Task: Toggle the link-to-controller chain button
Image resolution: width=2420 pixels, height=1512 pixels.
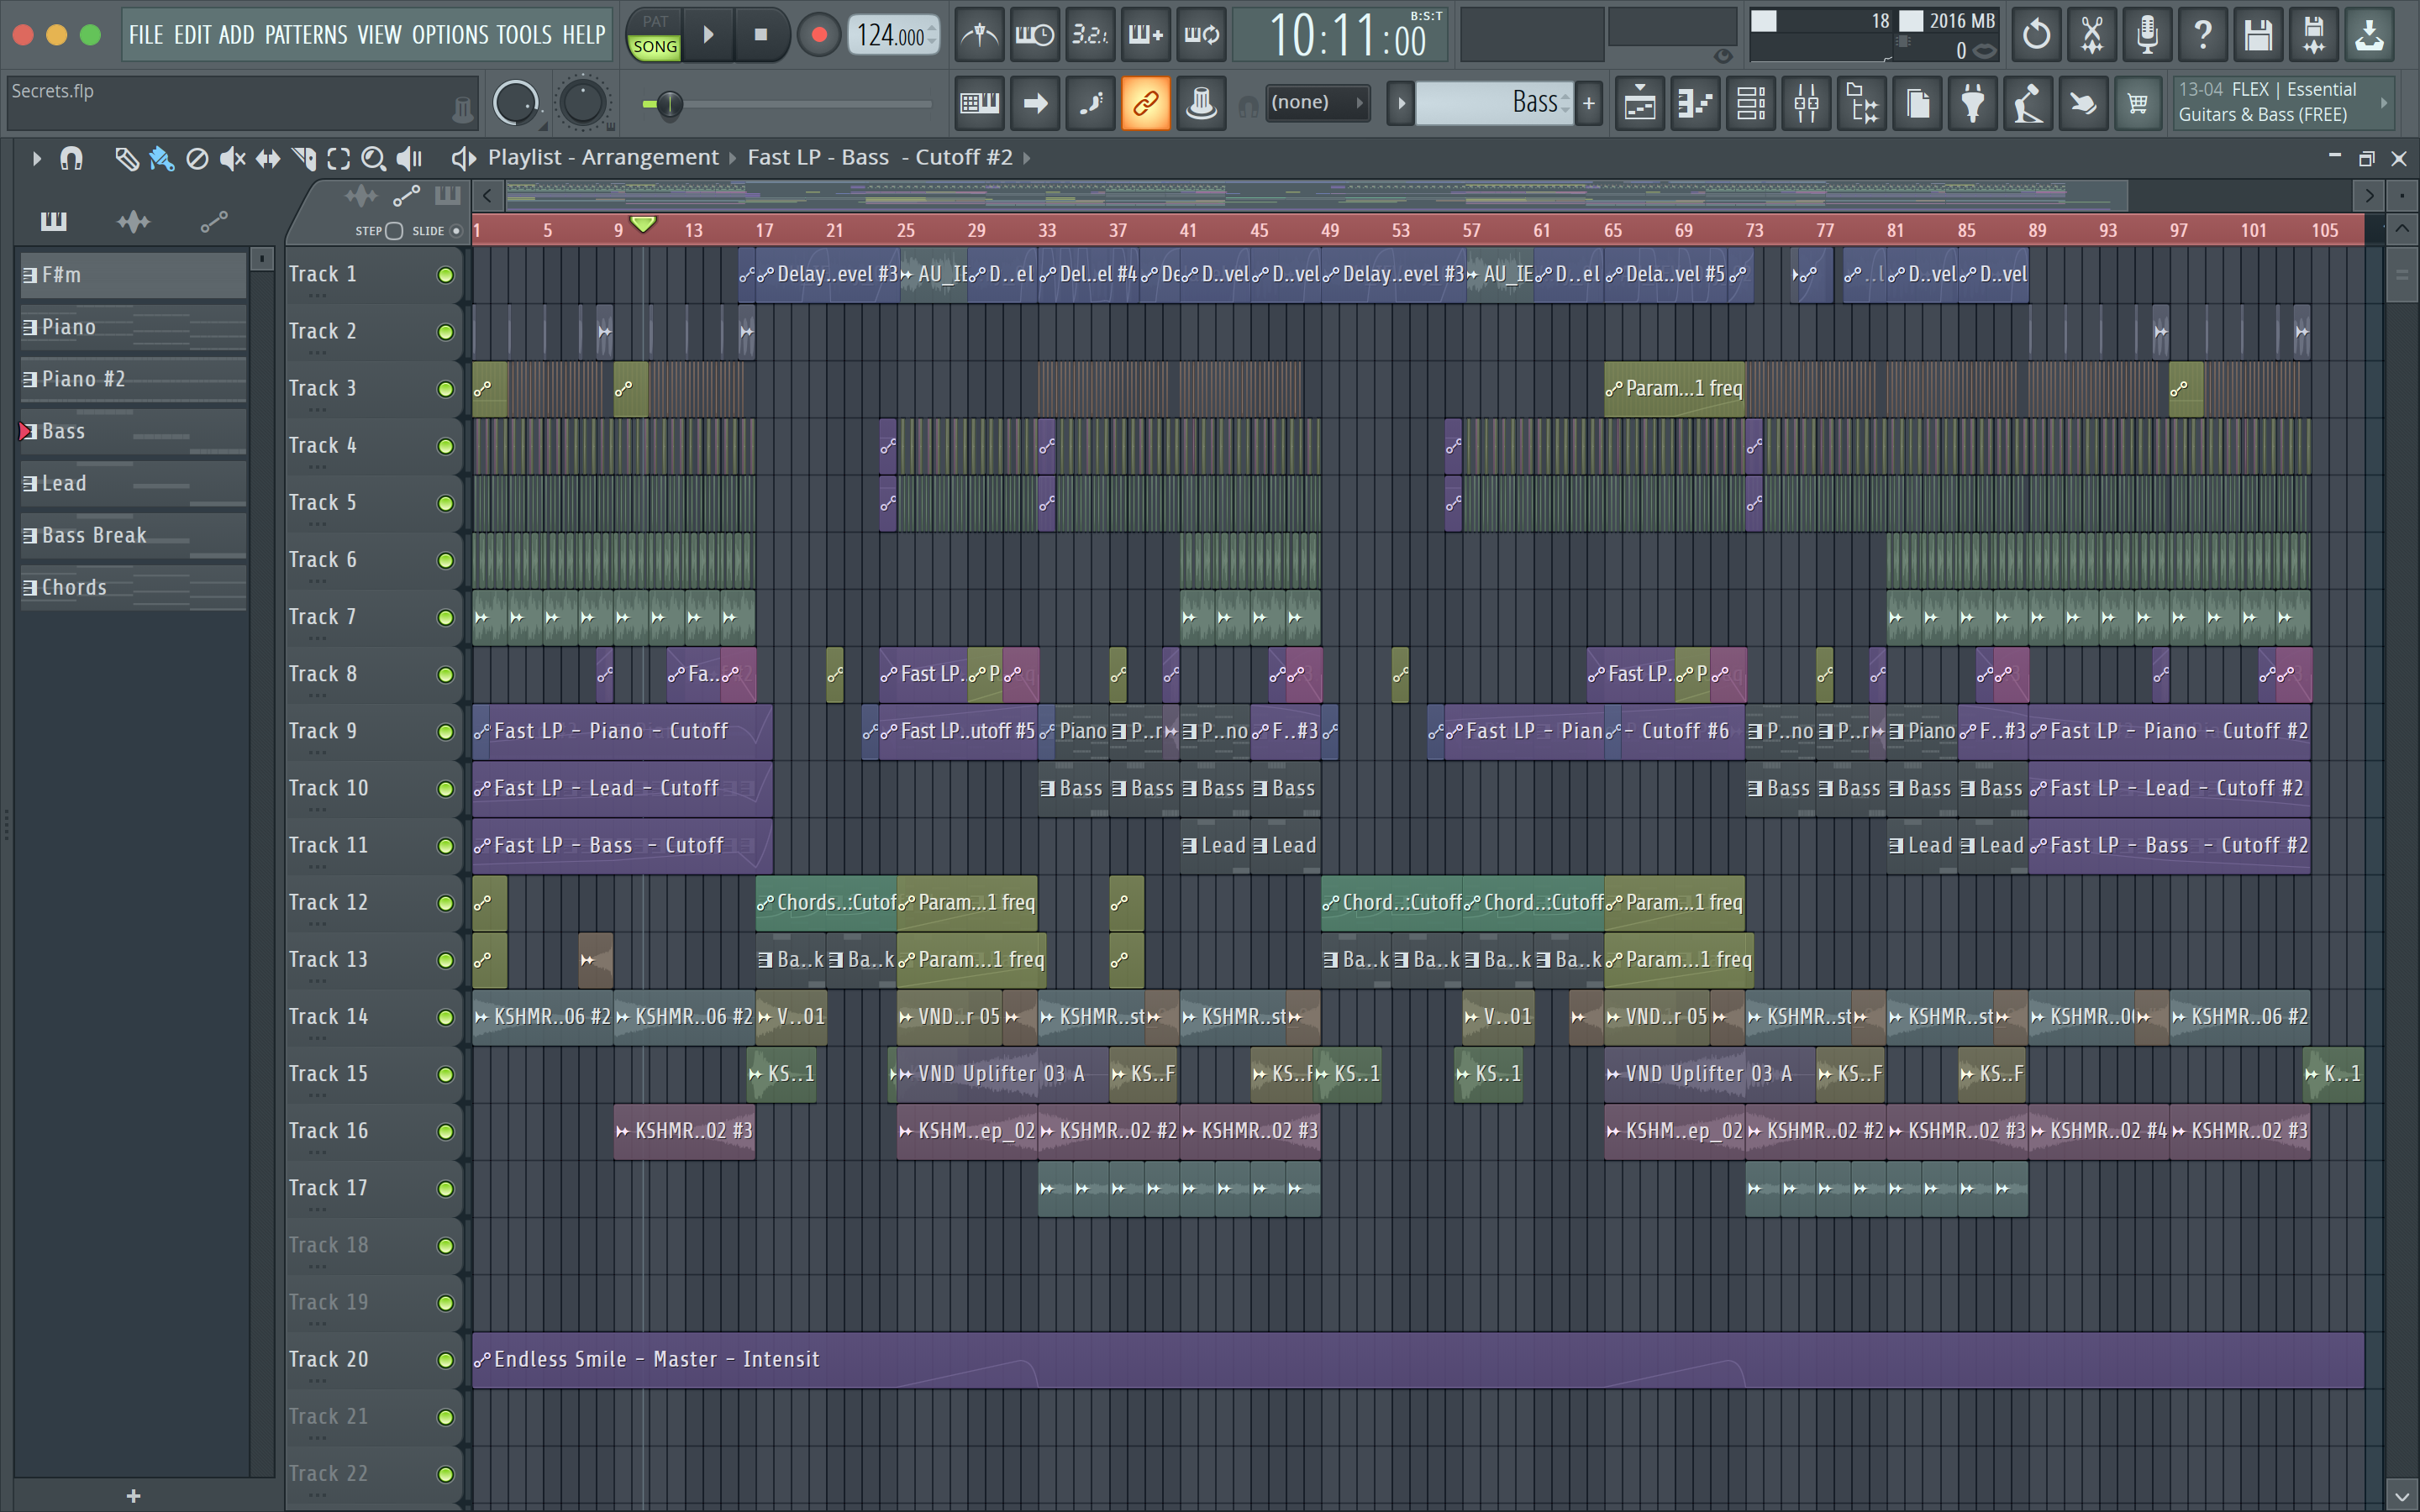Action: coord(1145,103)
